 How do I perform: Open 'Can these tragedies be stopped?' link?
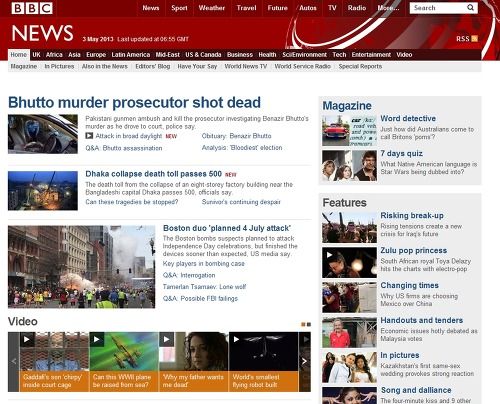point(132,202)
